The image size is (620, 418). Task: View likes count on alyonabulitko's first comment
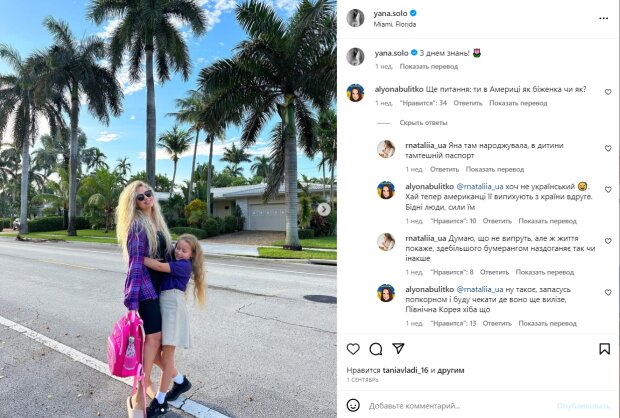423,103
